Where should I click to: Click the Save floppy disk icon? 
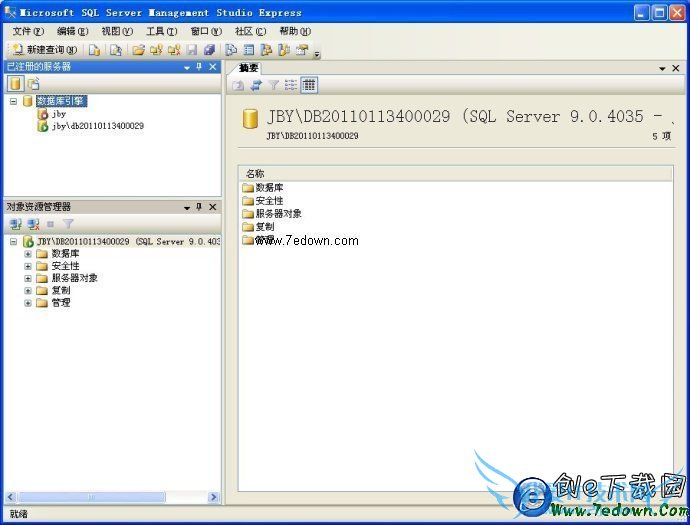tap(192, 50)
